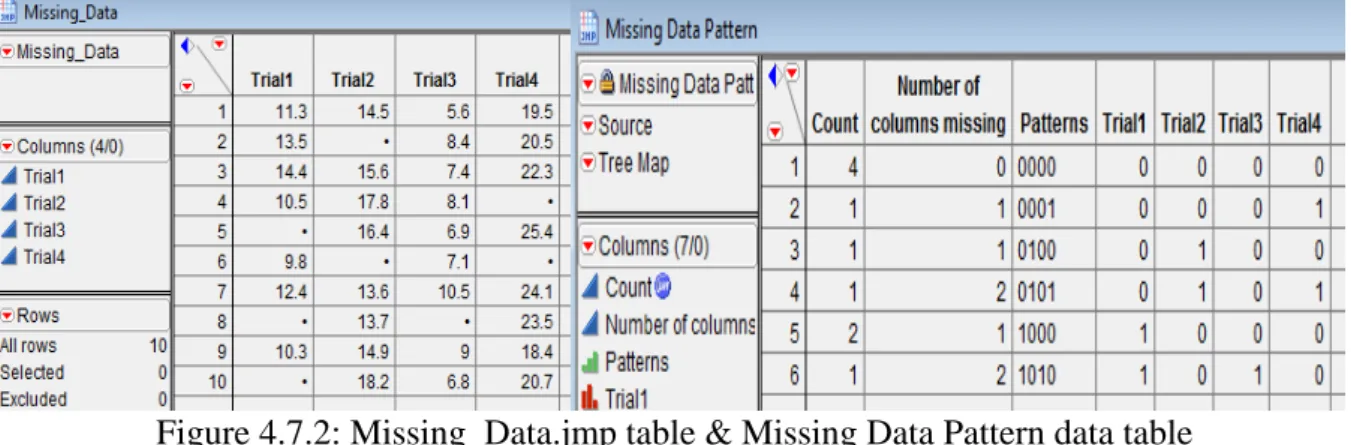Open columns red triangle in Pattern grid corner
This screenshot has width=1351, height=445.
point(791,71)
